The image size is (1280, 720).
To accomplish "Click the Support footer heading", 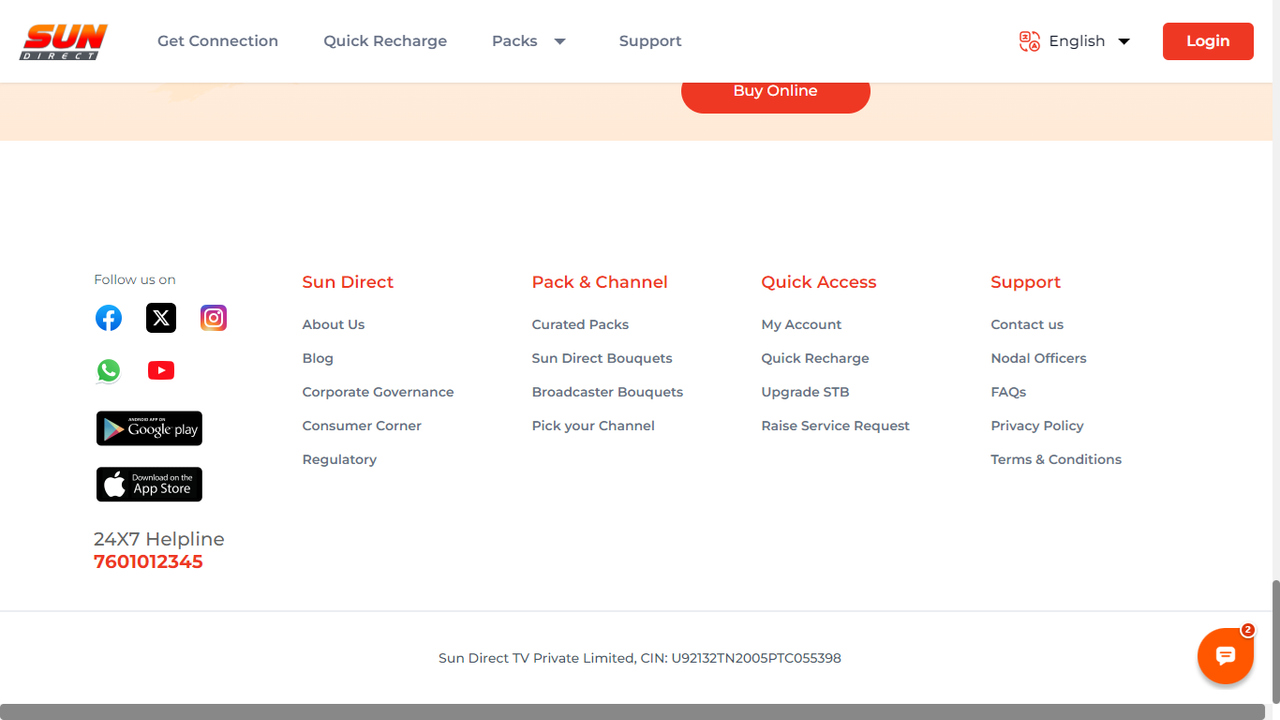I will [x=1026, y=282].
